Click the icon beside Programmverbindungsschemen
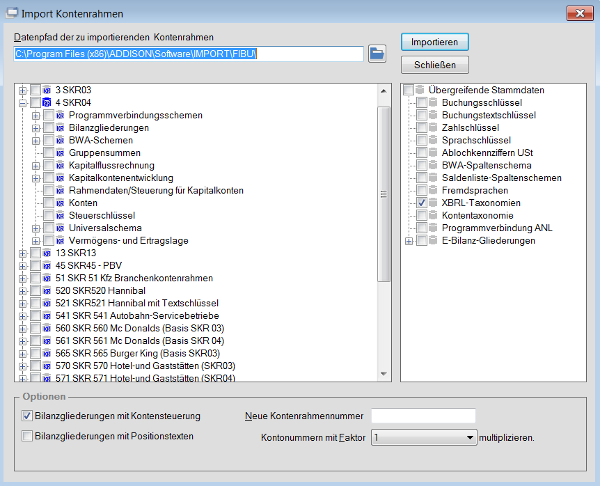The image size is (600, 486). (60, 115)
